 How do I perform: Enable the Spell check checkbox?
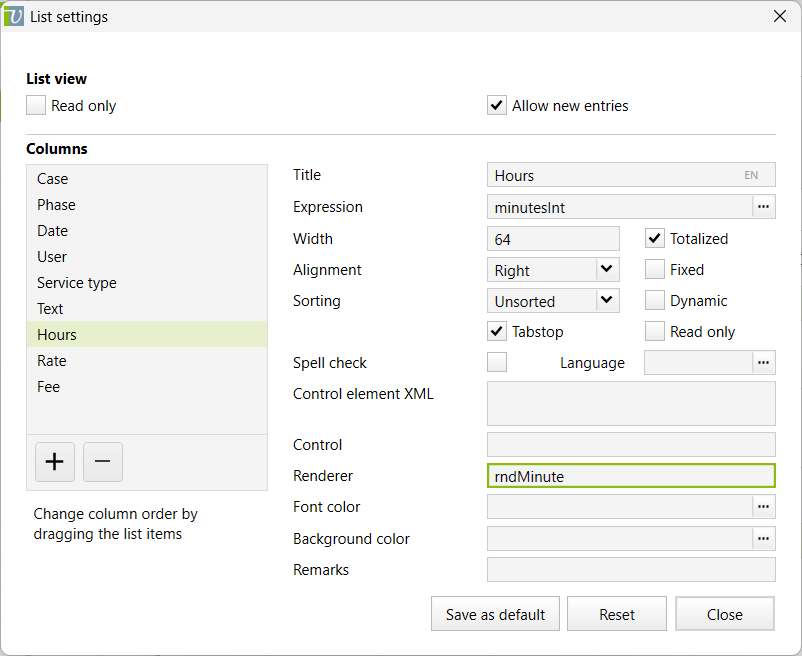click(497, 363)
